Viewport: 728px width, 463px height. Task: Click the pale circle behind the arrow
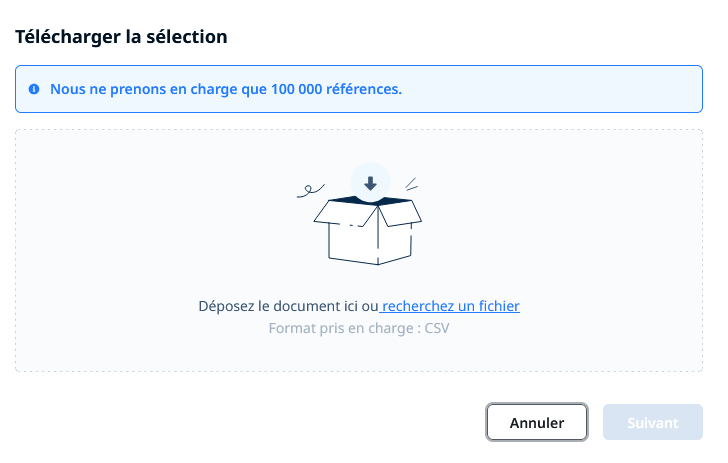pos(370,182)
